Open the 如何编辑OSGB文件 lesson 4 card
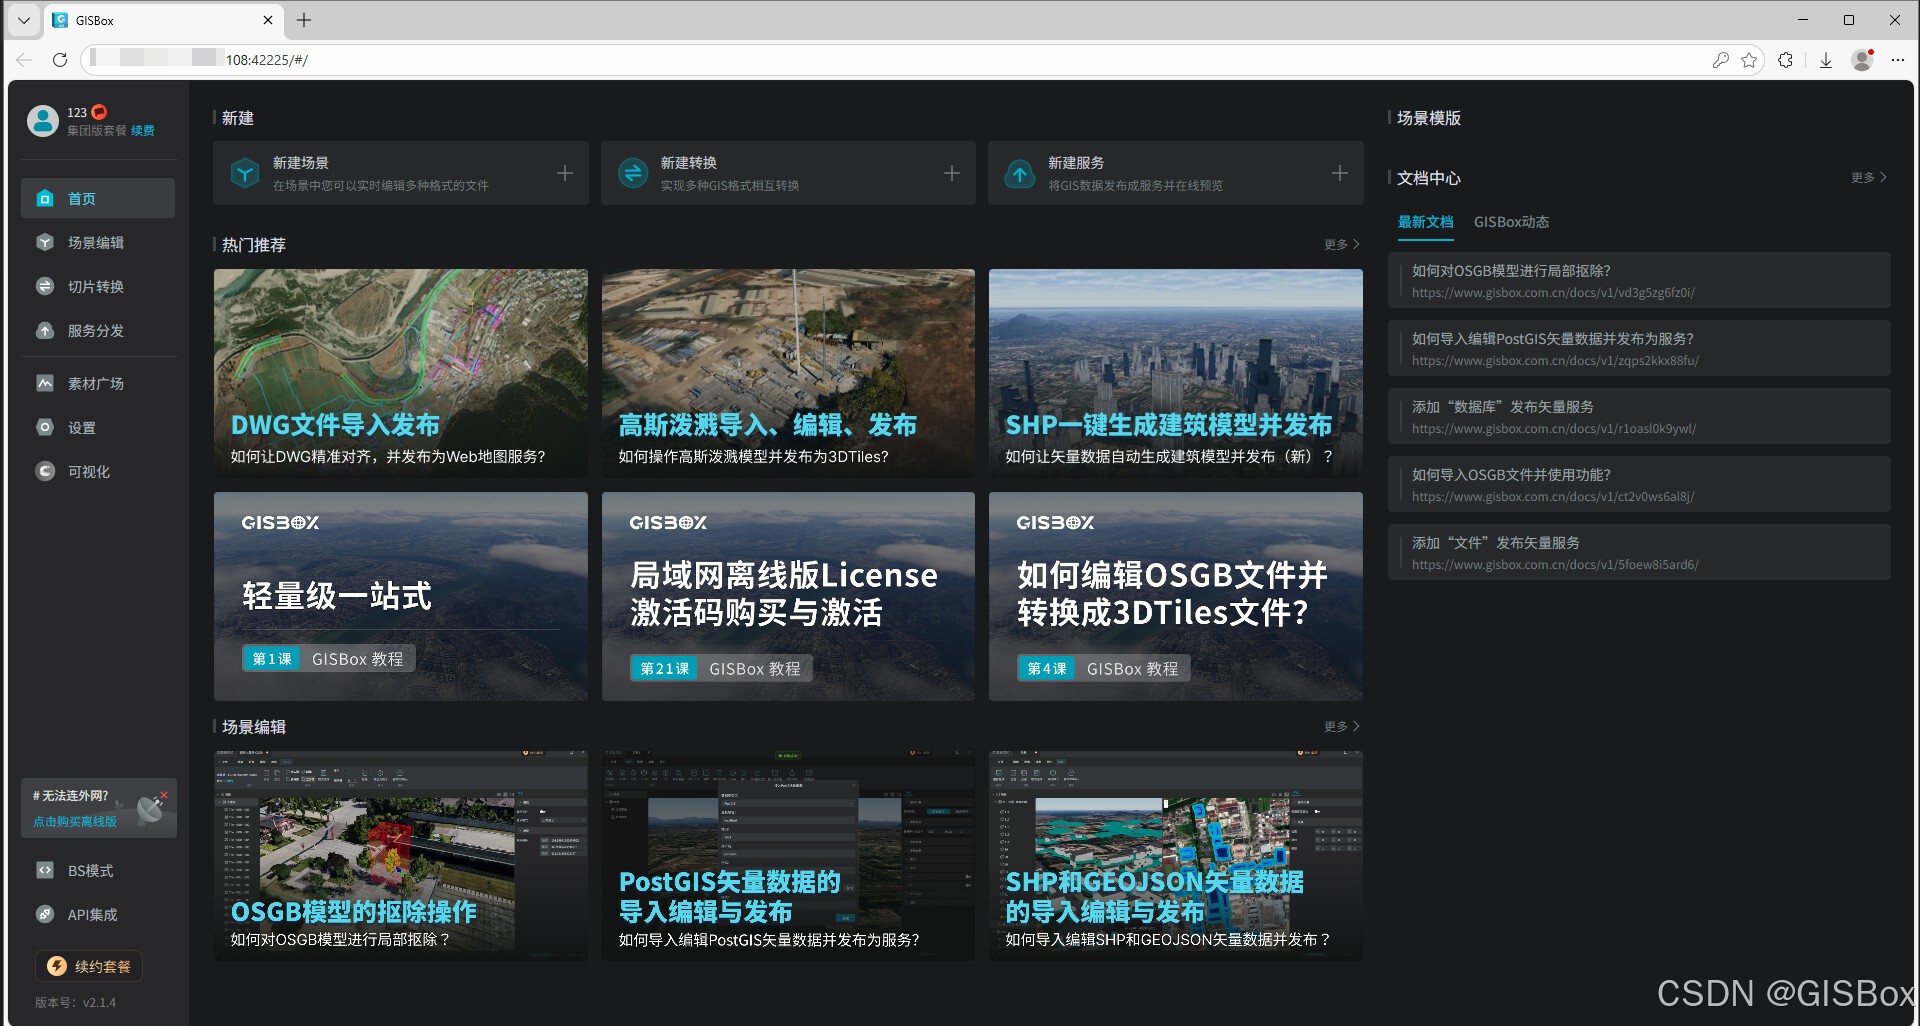1920x1026 pixels. [x=1176, y=596]
